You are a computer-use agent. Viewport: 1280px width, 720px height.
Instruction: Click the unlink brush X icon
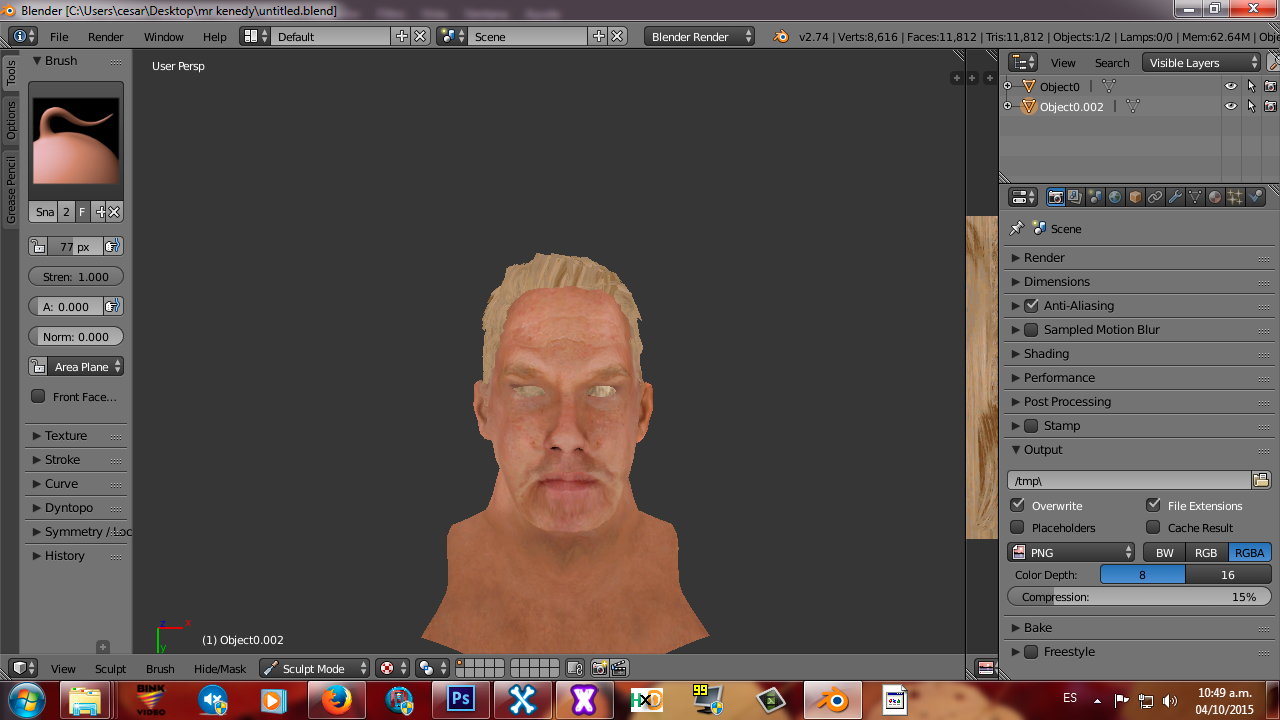[114, 212]
